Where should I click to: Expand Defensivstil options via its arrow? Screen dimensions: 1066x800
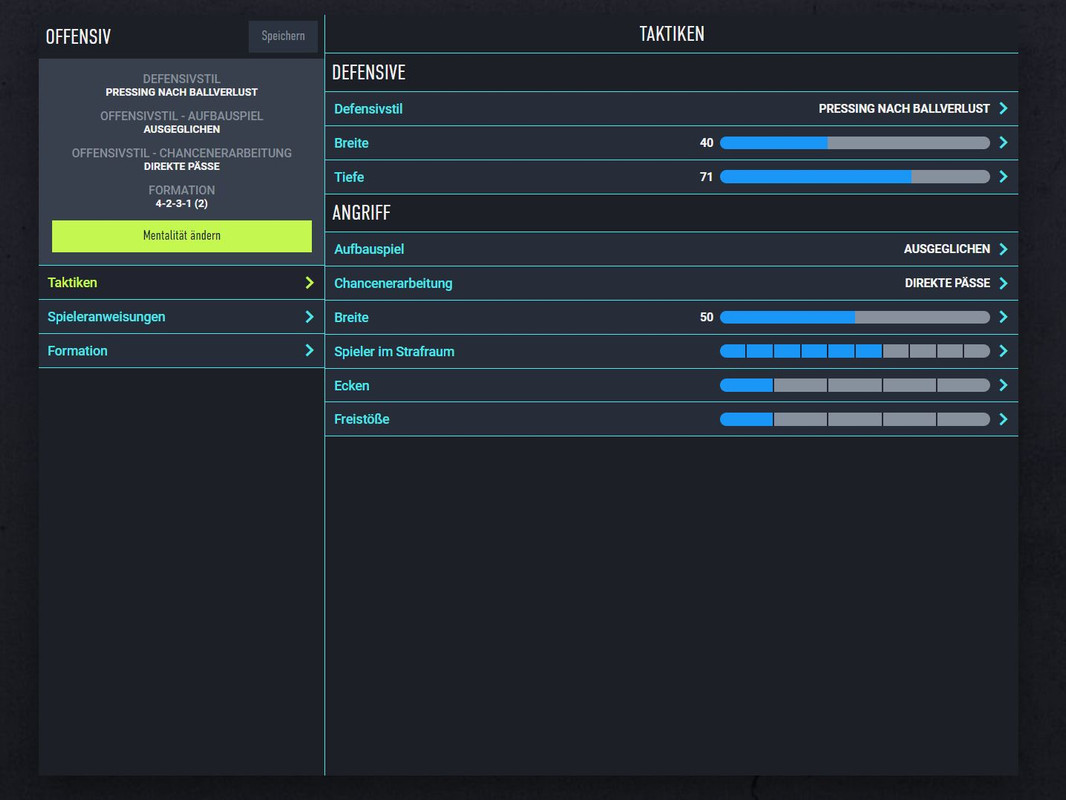[1003, 109]
